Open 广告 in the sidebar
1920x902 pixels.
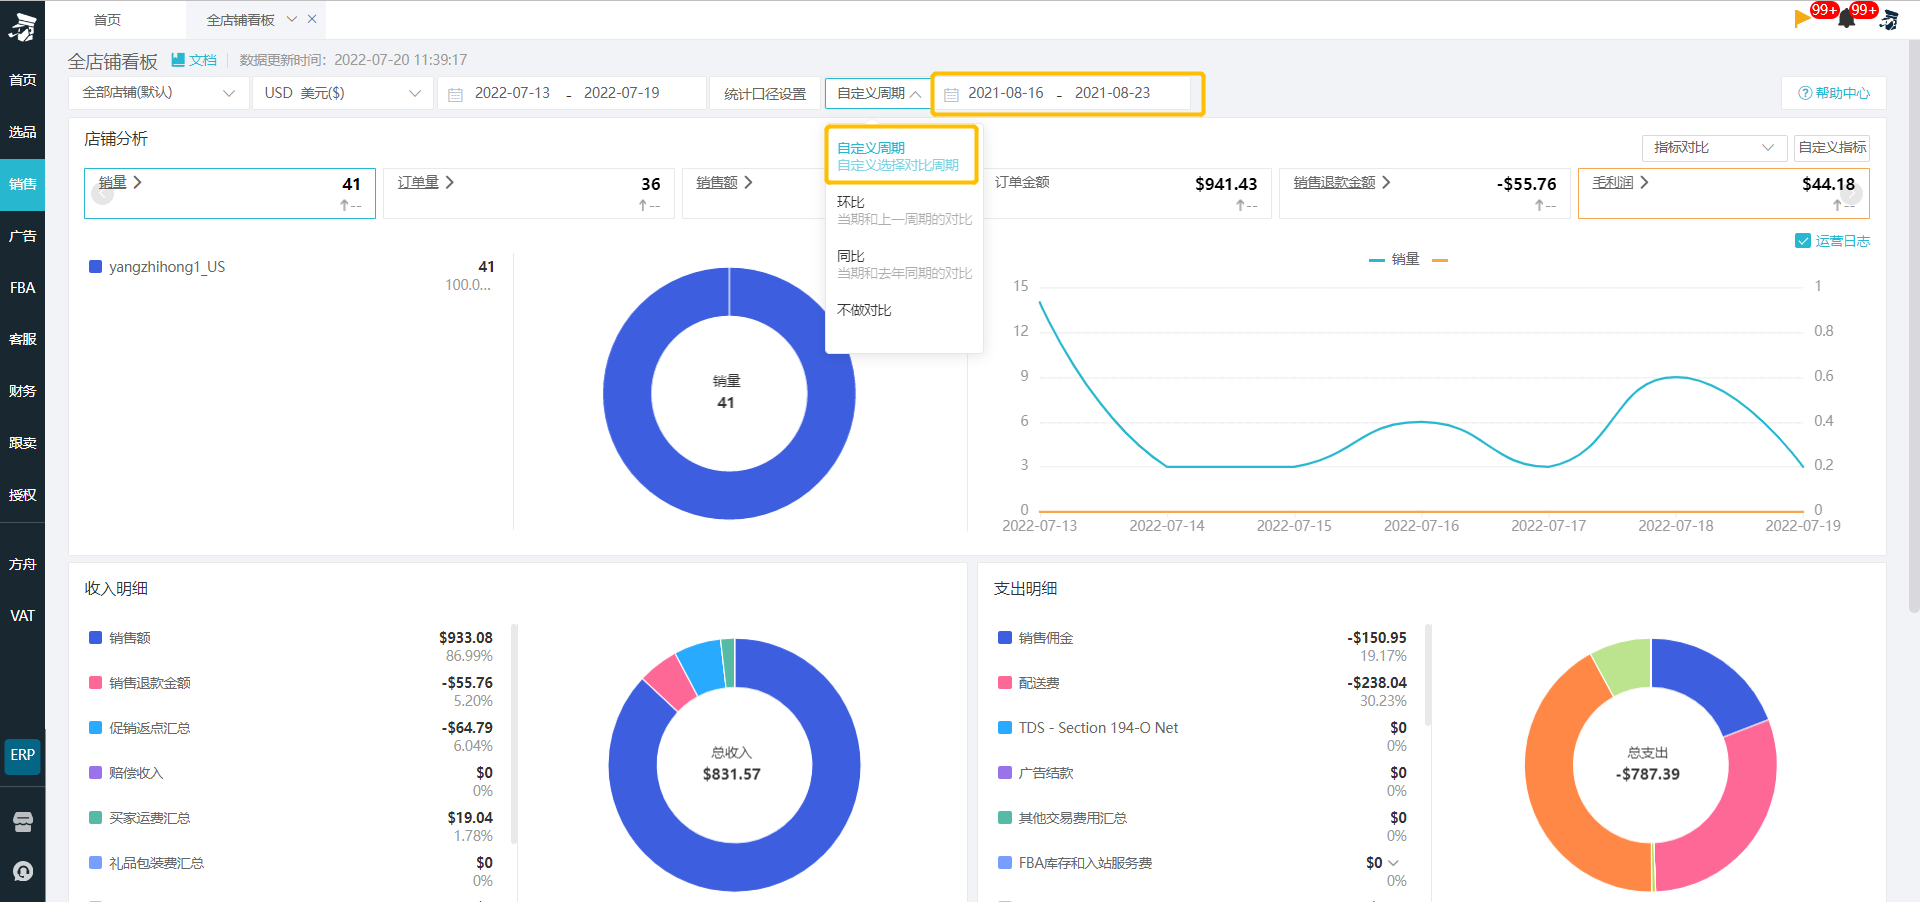[x=22, y=236]
